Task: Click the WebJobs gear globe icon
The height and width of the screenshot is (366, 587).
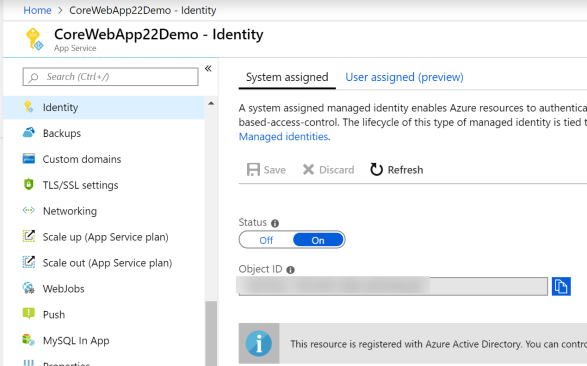Action: click(28, 288)
